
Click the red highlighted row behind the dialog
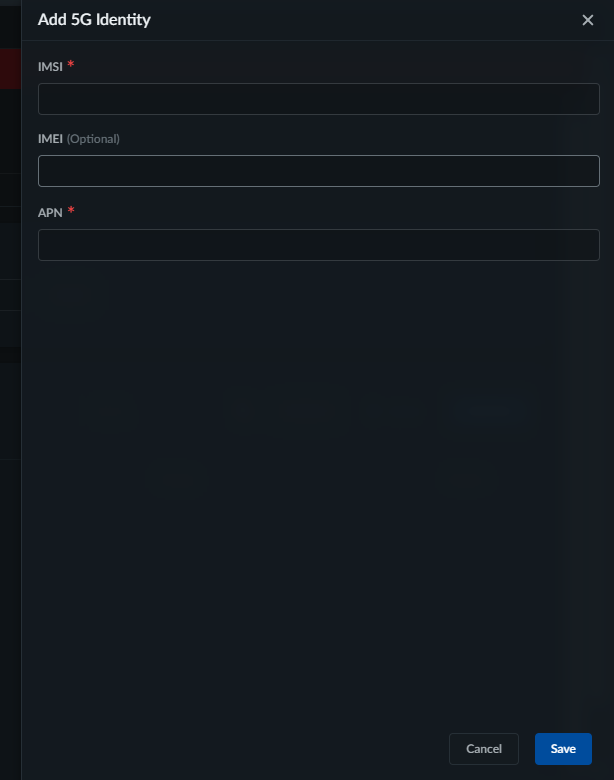point(10,70)
